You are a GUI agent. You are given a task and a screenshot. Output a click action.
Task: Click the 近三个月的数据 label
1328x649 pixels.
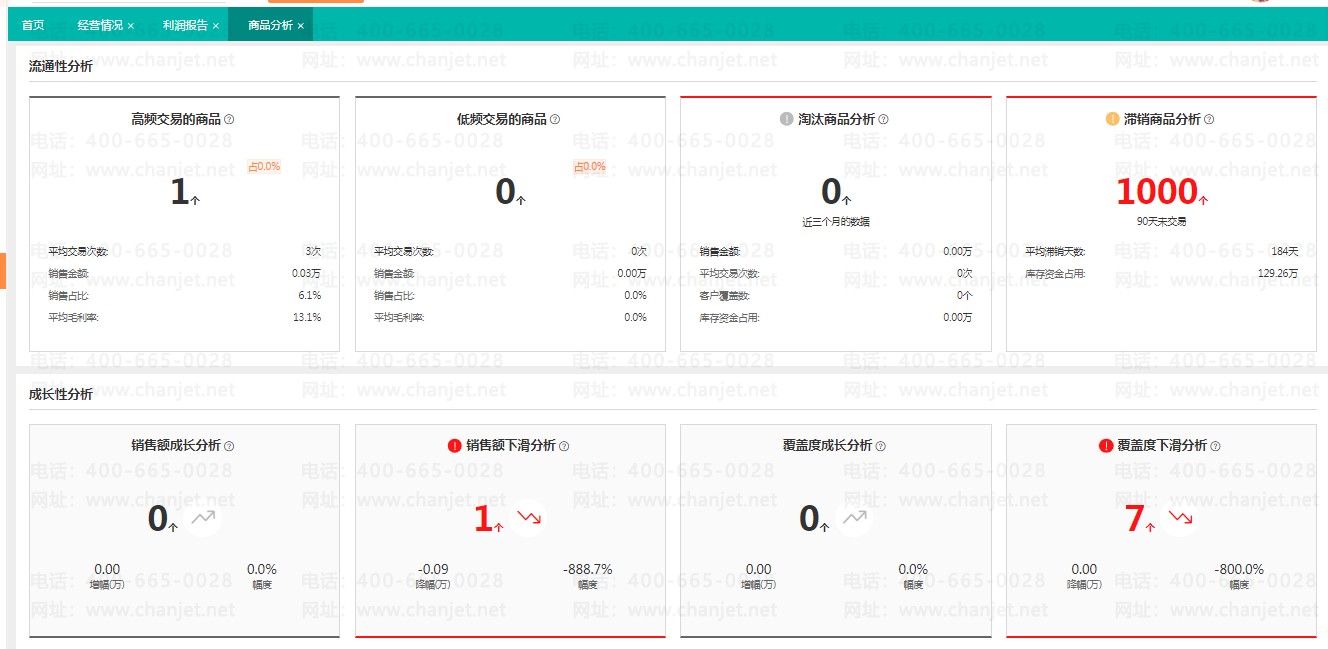(x=836, y=222)
